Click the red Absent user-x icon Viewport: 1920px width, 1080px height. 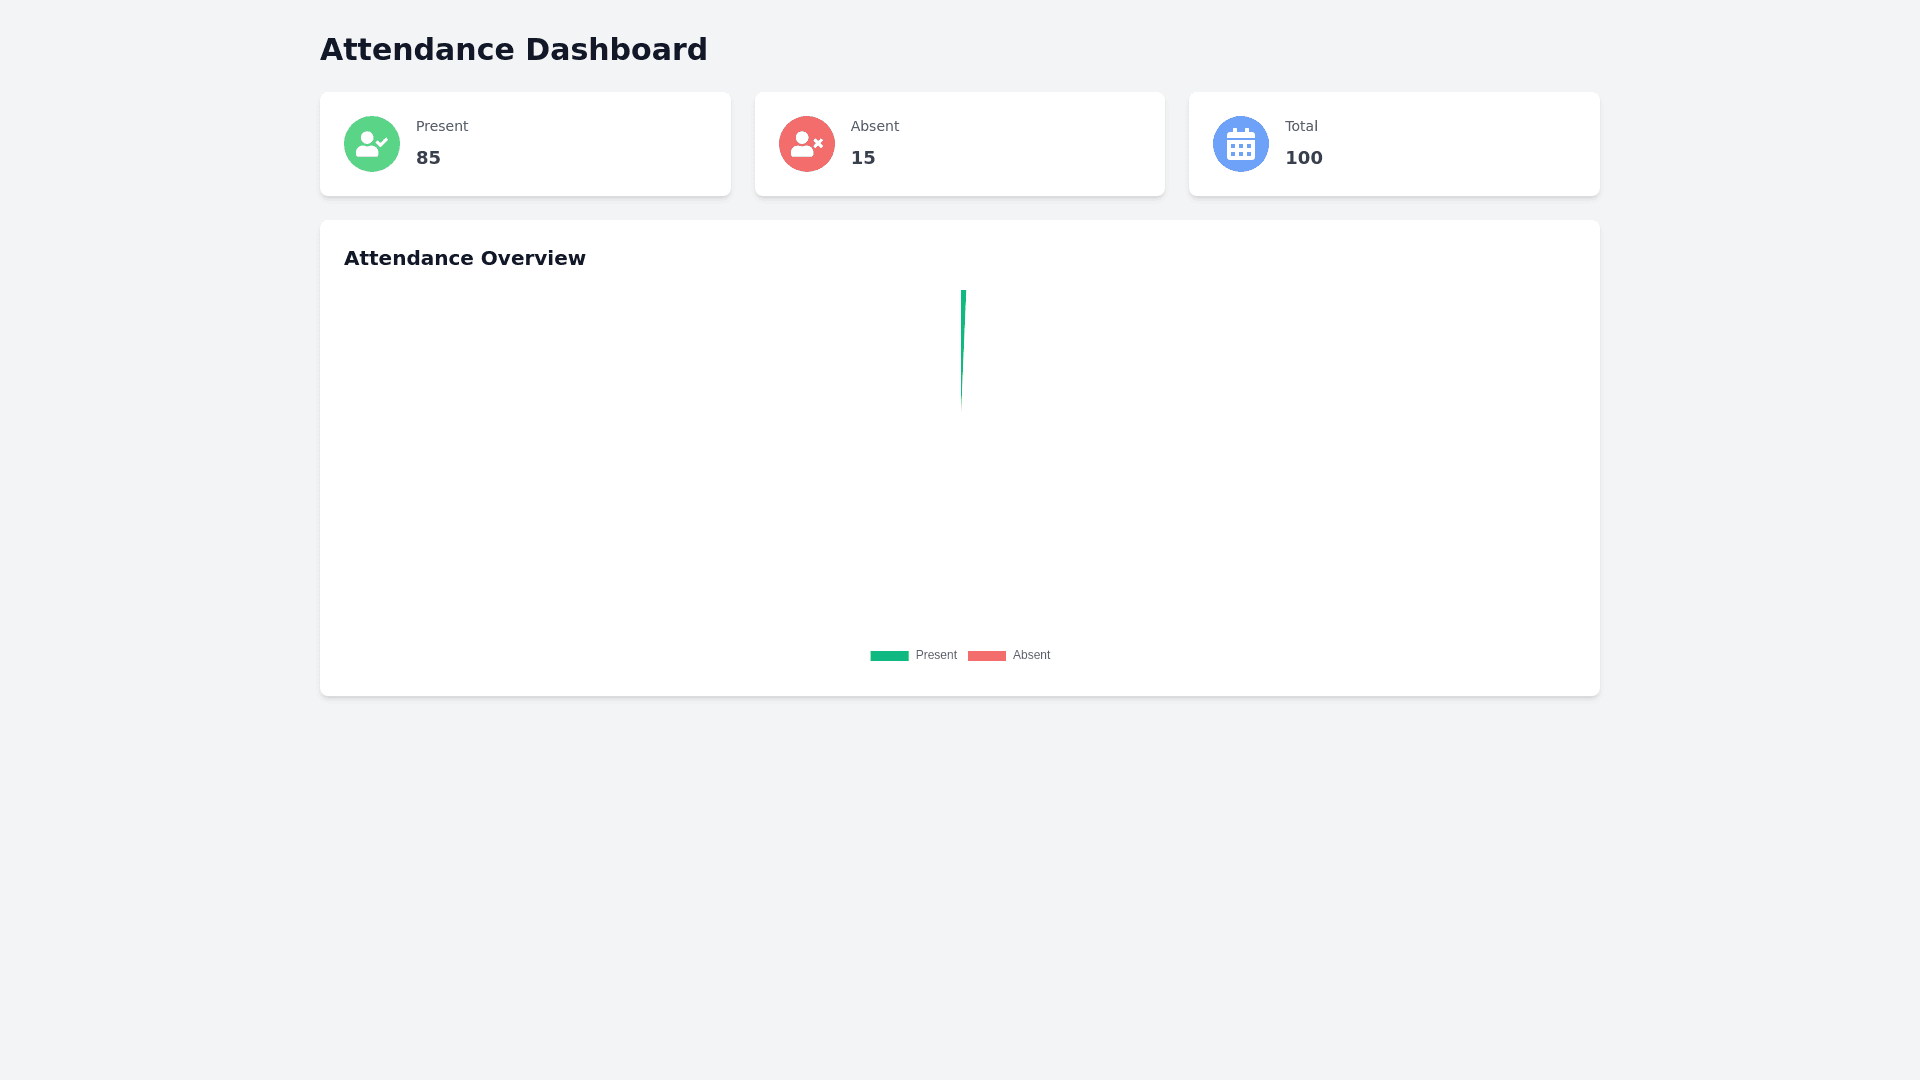pos(806,144)
